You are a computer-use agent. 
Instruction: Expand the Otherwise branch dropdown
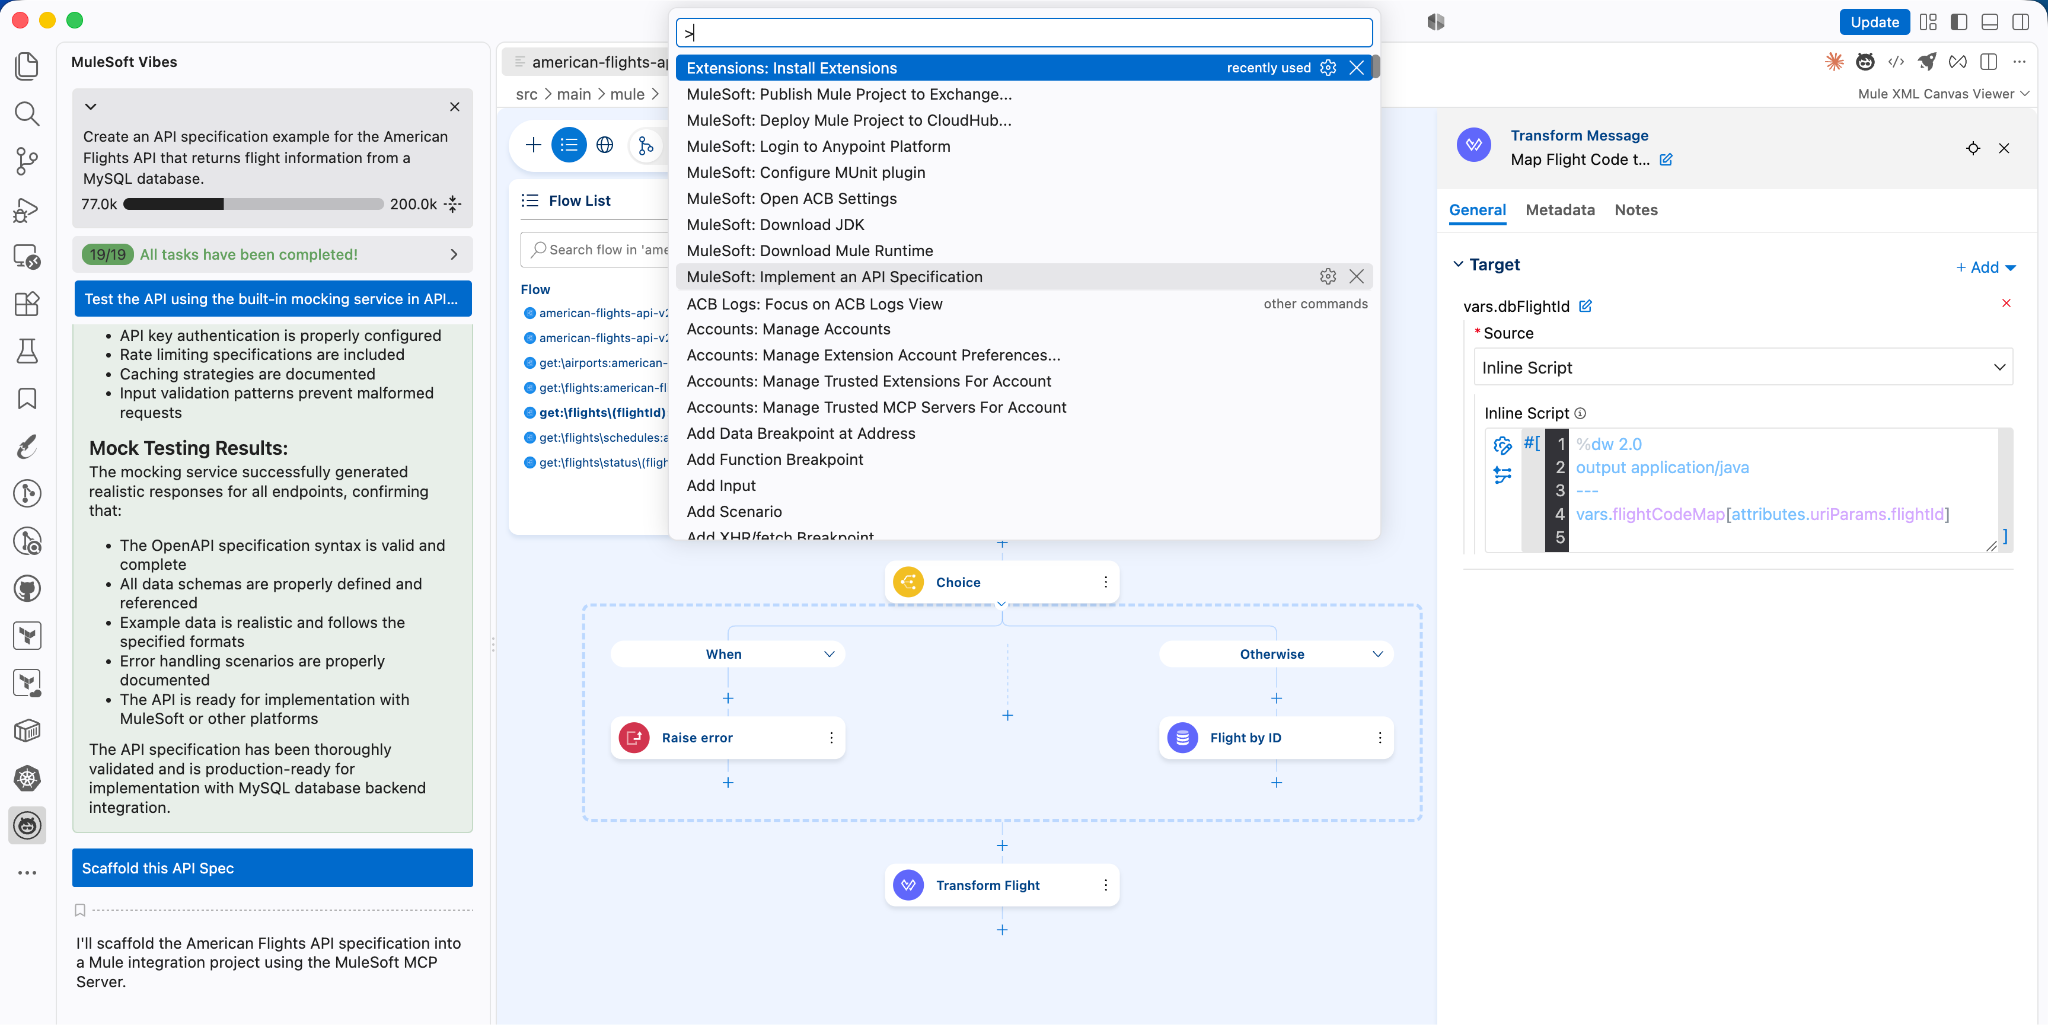click(x=1378, y=654)
